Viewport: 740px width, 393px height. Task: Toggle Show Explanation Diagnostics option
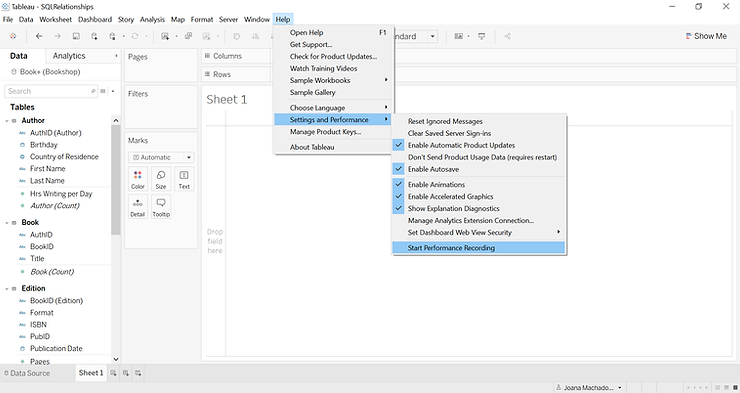pyautogui.click(x=479, y=208)
